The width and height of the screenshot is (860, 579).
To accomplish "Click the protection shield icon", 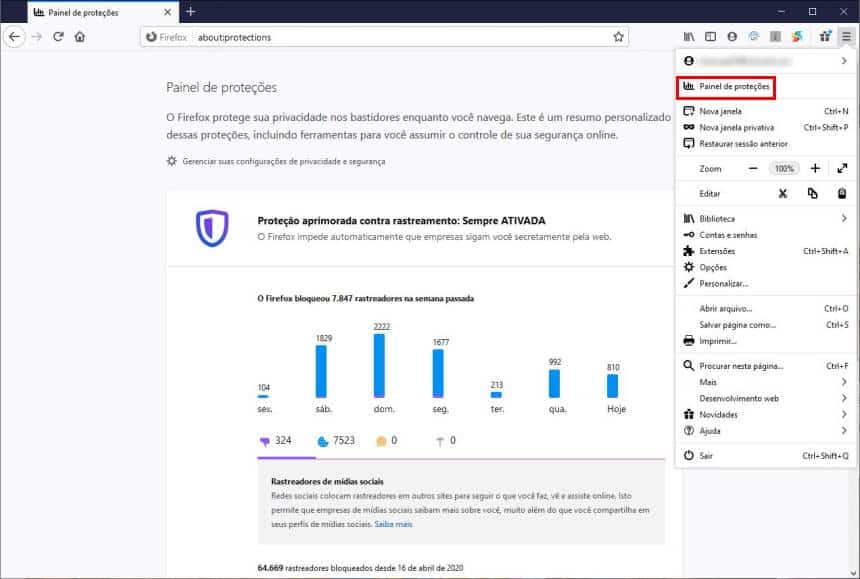I will point(212,228).
